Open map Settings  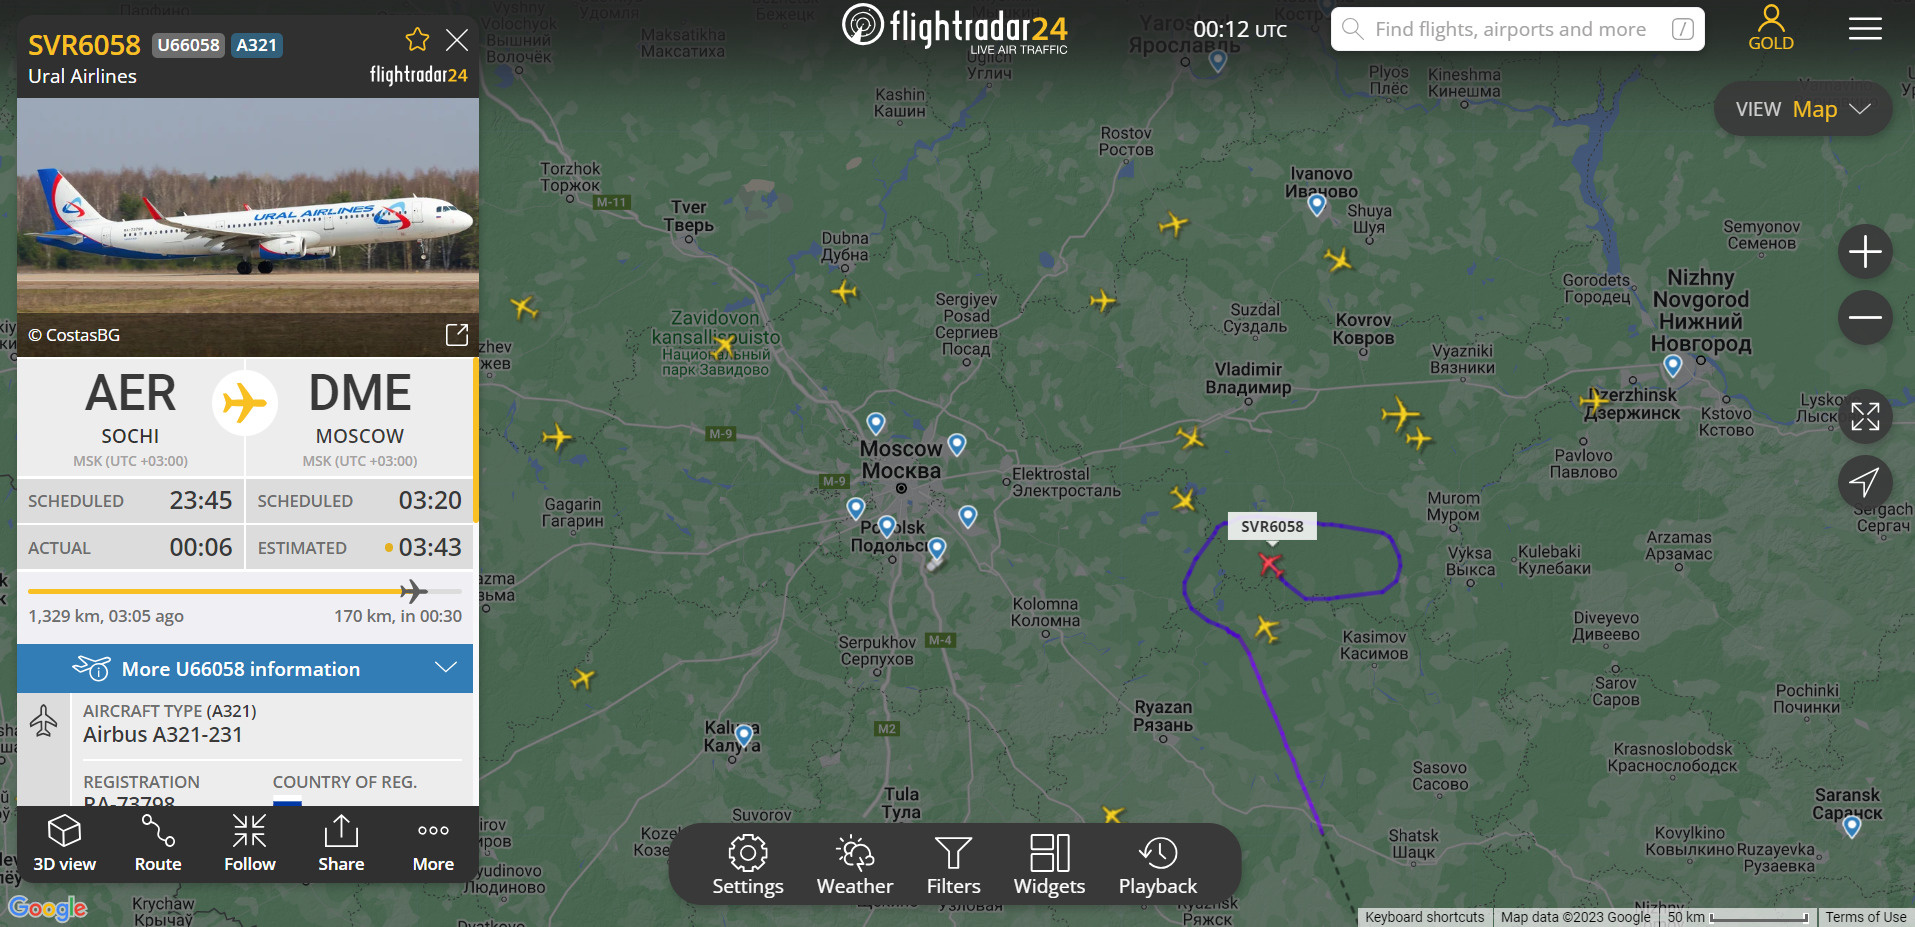(748, 865)
